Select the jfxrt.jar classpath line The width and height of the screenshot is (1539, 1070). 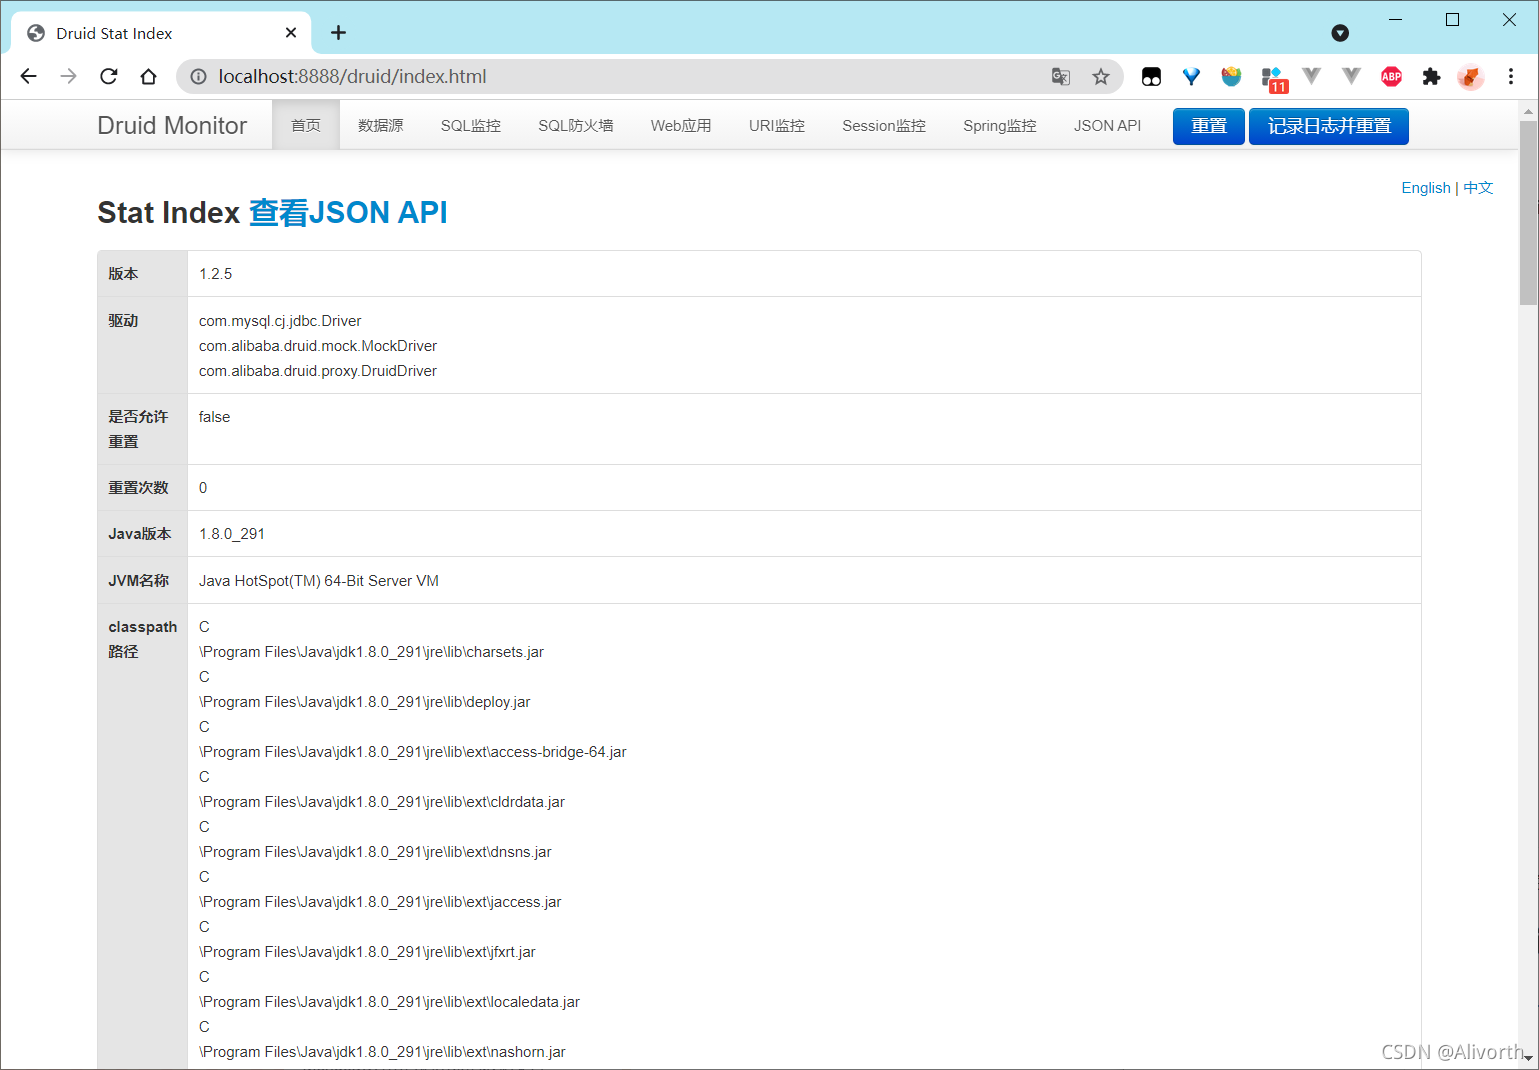pos(367,951)
